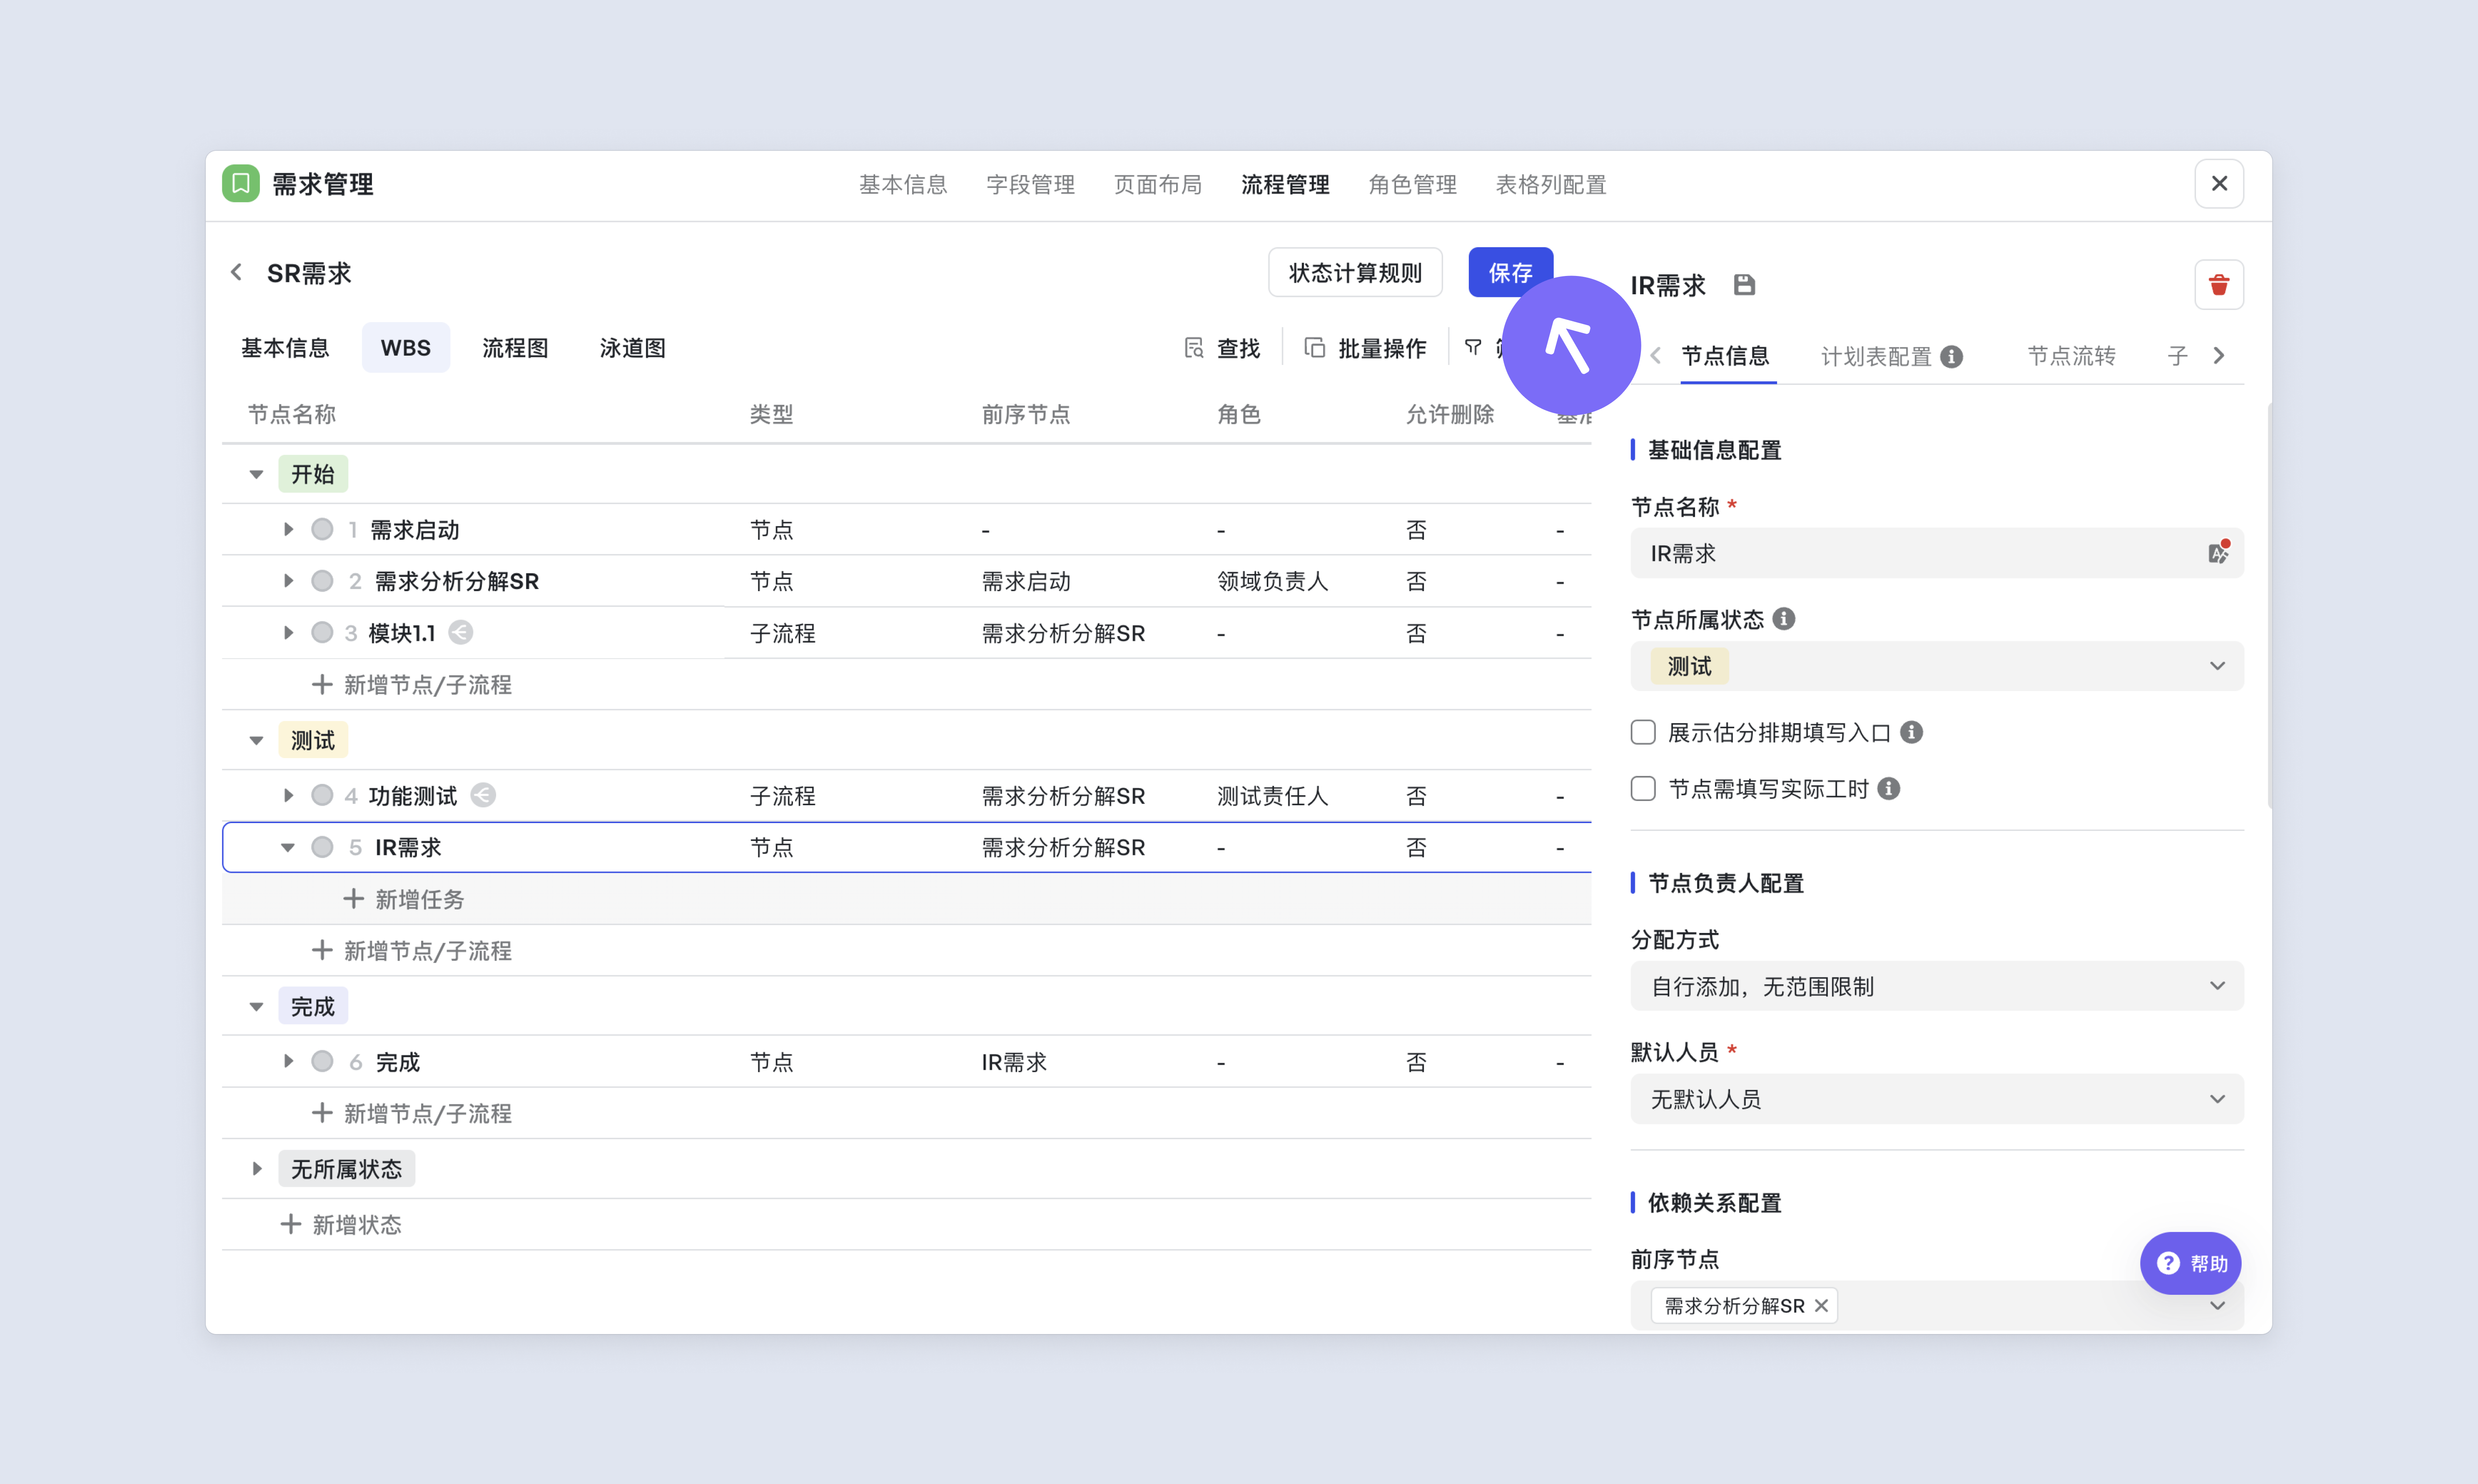Check 节点需填写实际工时 option
Image resolution: width=2478 pixels, height=1484 pixels.
[x=1643, y=788]
